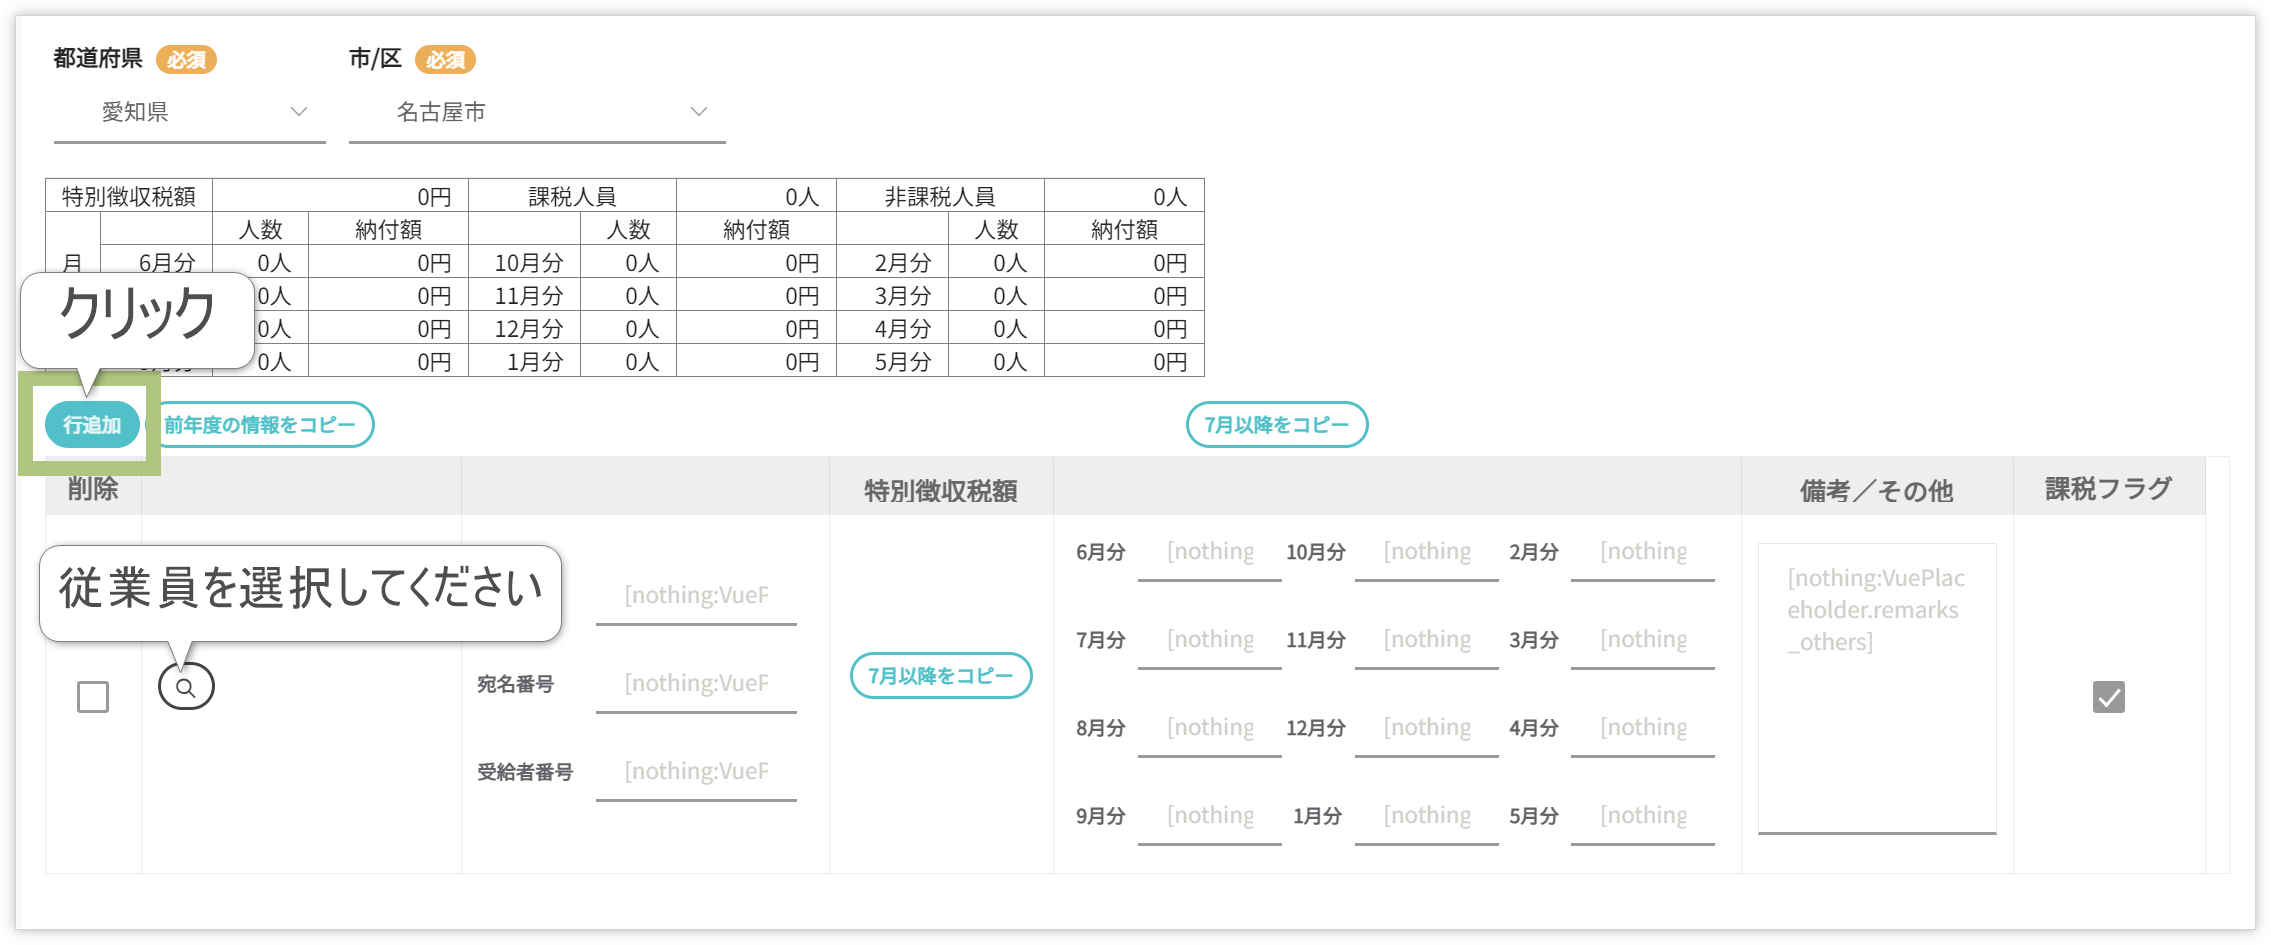Open the 都道府県 dropdown showing 愛知県
Screen dimensions: 2271x945
tap(189, 112)
